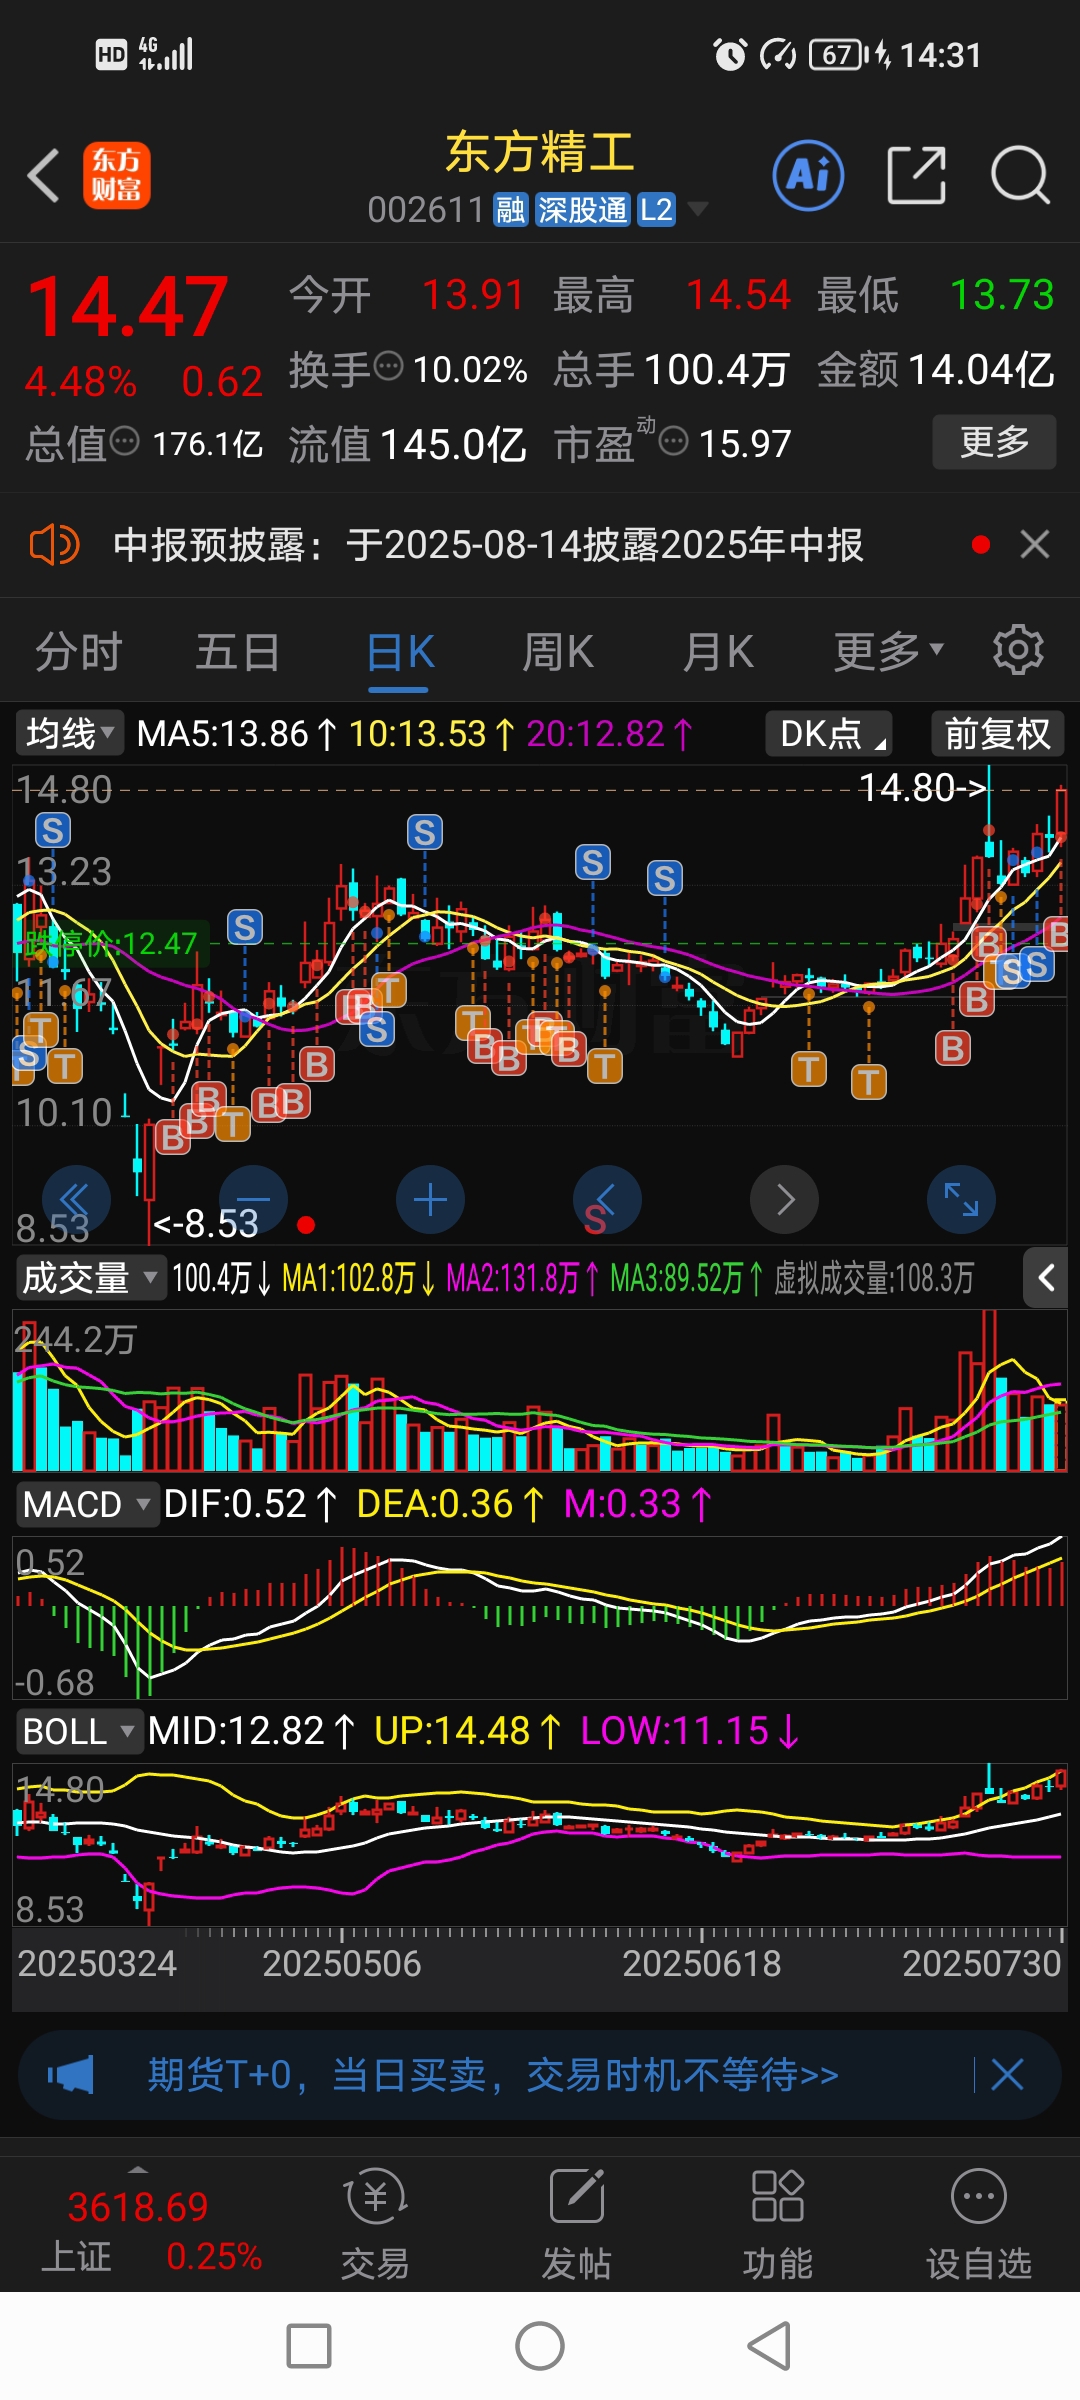Tap the stock name 东方精工
Screen dimensions: 1080x2400
[x=540, y=152]
